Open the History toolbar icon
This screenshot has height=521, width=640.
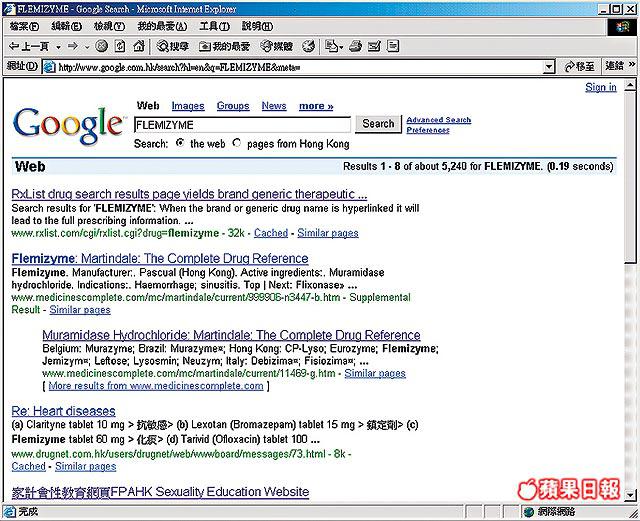pos(309,47)
